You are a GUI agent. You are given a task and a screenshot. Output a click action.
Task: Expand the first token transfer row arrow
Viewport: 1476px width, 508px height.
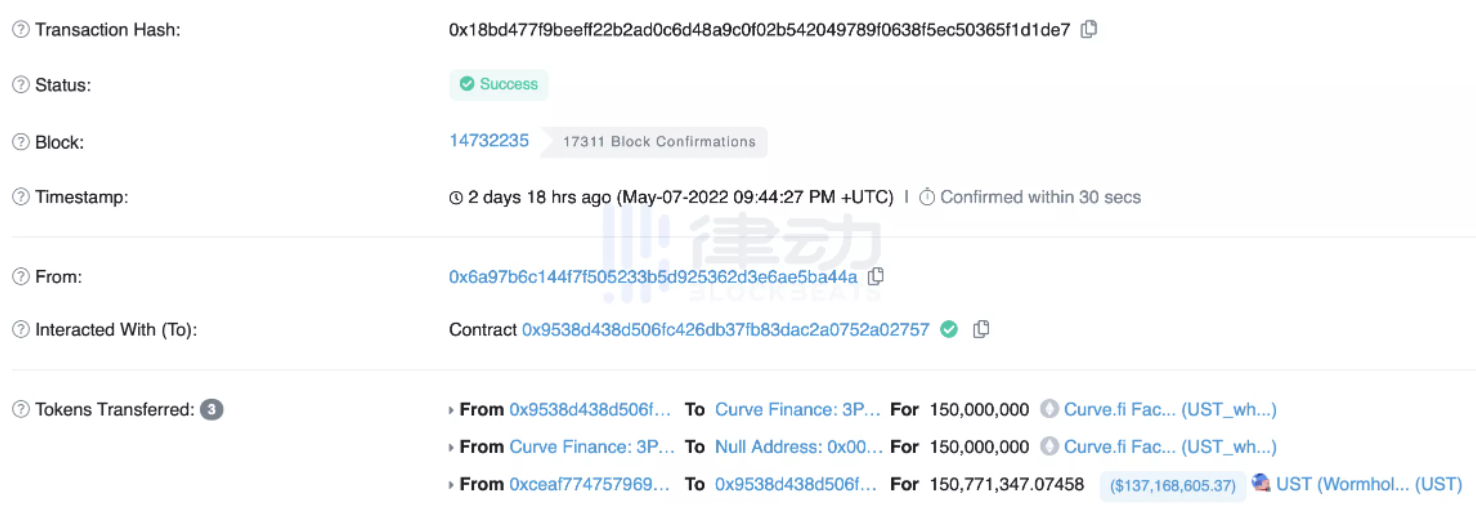[x=452, y=410]
